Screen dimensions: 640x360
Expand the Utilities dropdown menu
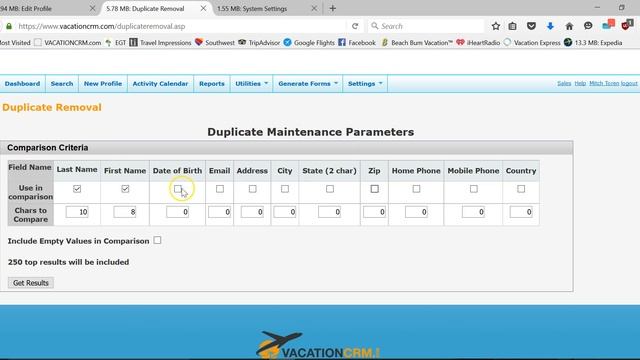[x=251, y=84]
